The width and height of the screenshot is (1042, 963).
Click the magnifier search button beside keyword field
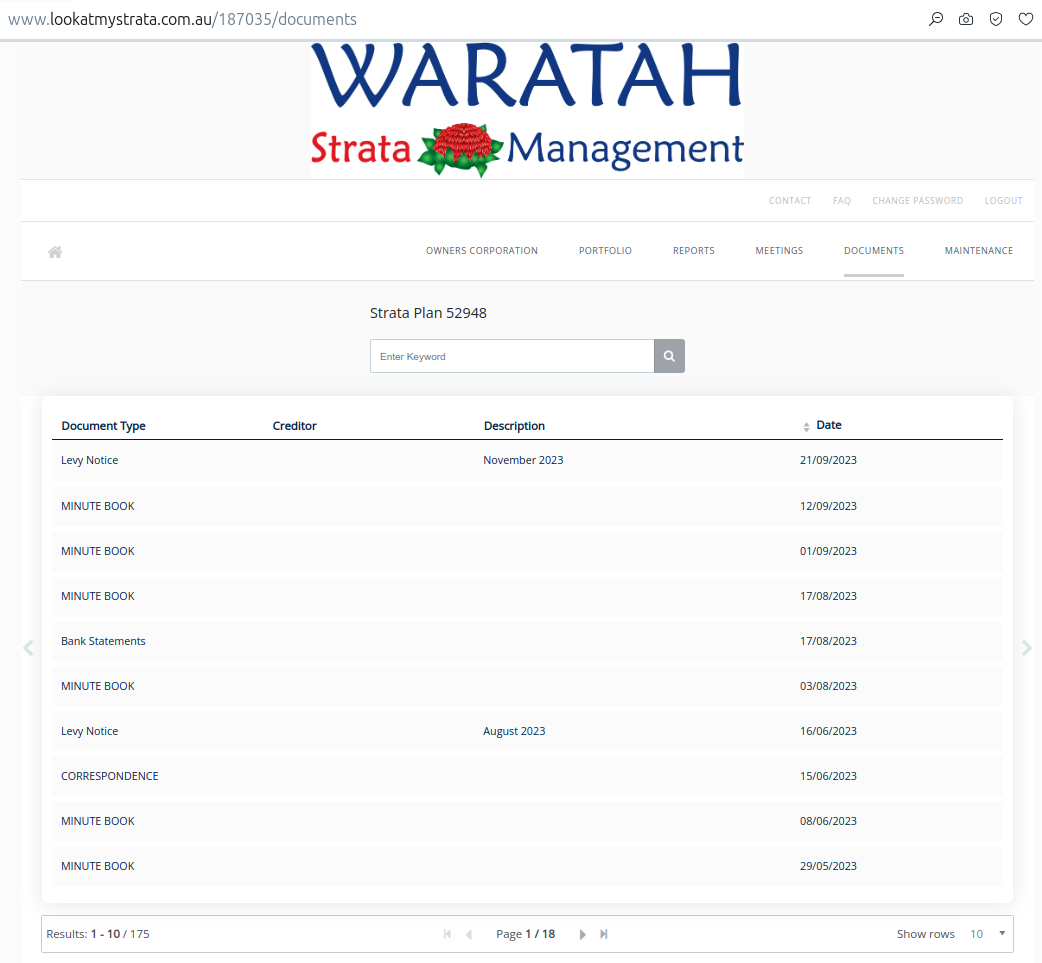pos(669,356)
